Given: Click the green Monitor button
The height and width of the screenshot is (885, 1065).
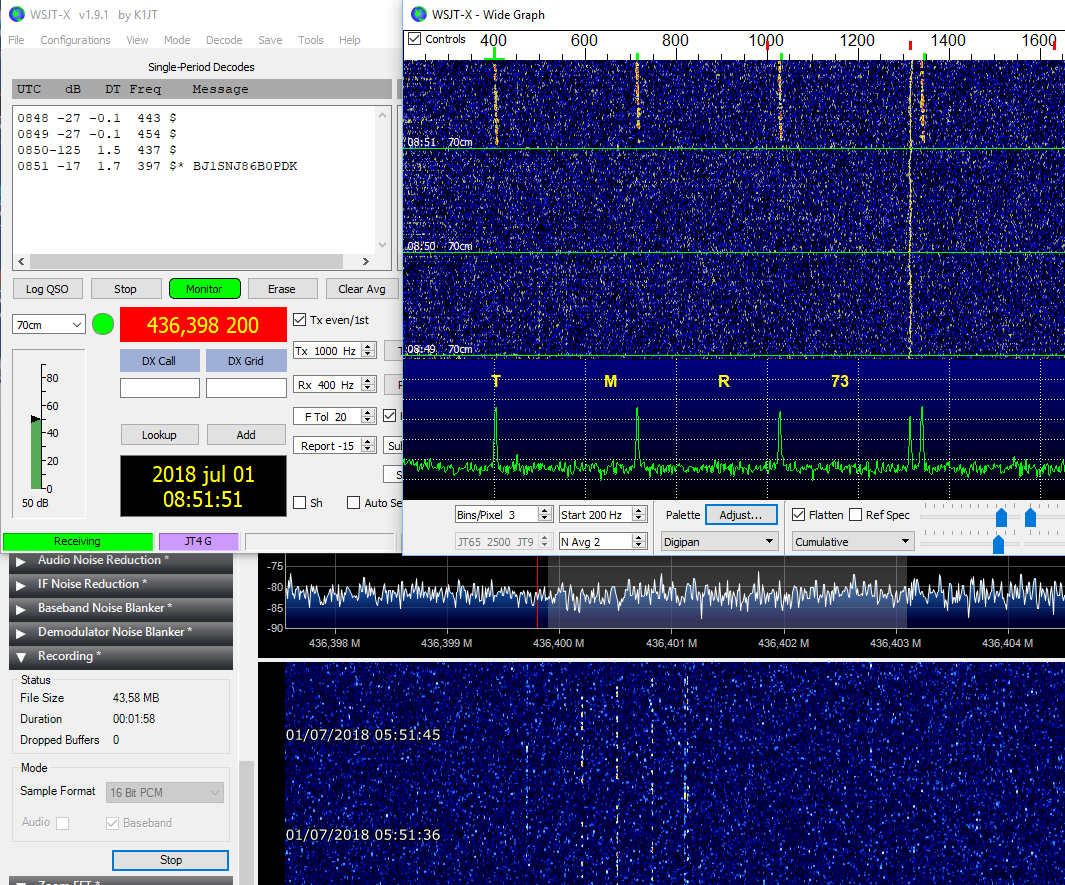Looking at the screenshot, I should tap(205, 289).
